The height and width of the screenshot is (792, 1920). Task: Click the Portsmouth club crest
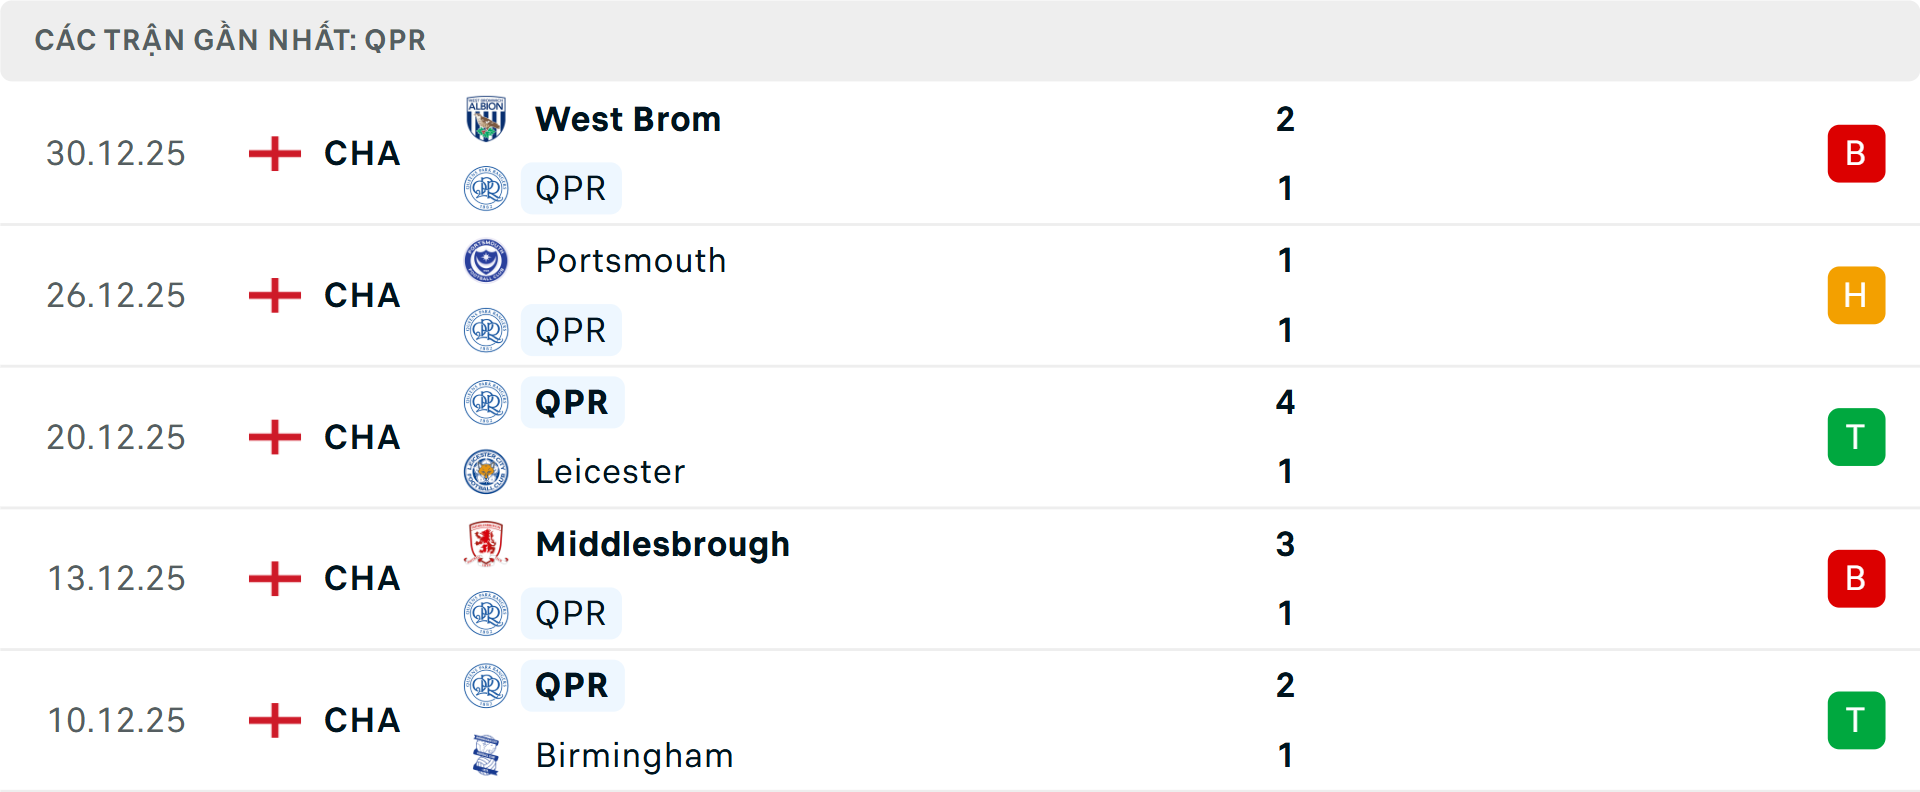pos(486,261)
